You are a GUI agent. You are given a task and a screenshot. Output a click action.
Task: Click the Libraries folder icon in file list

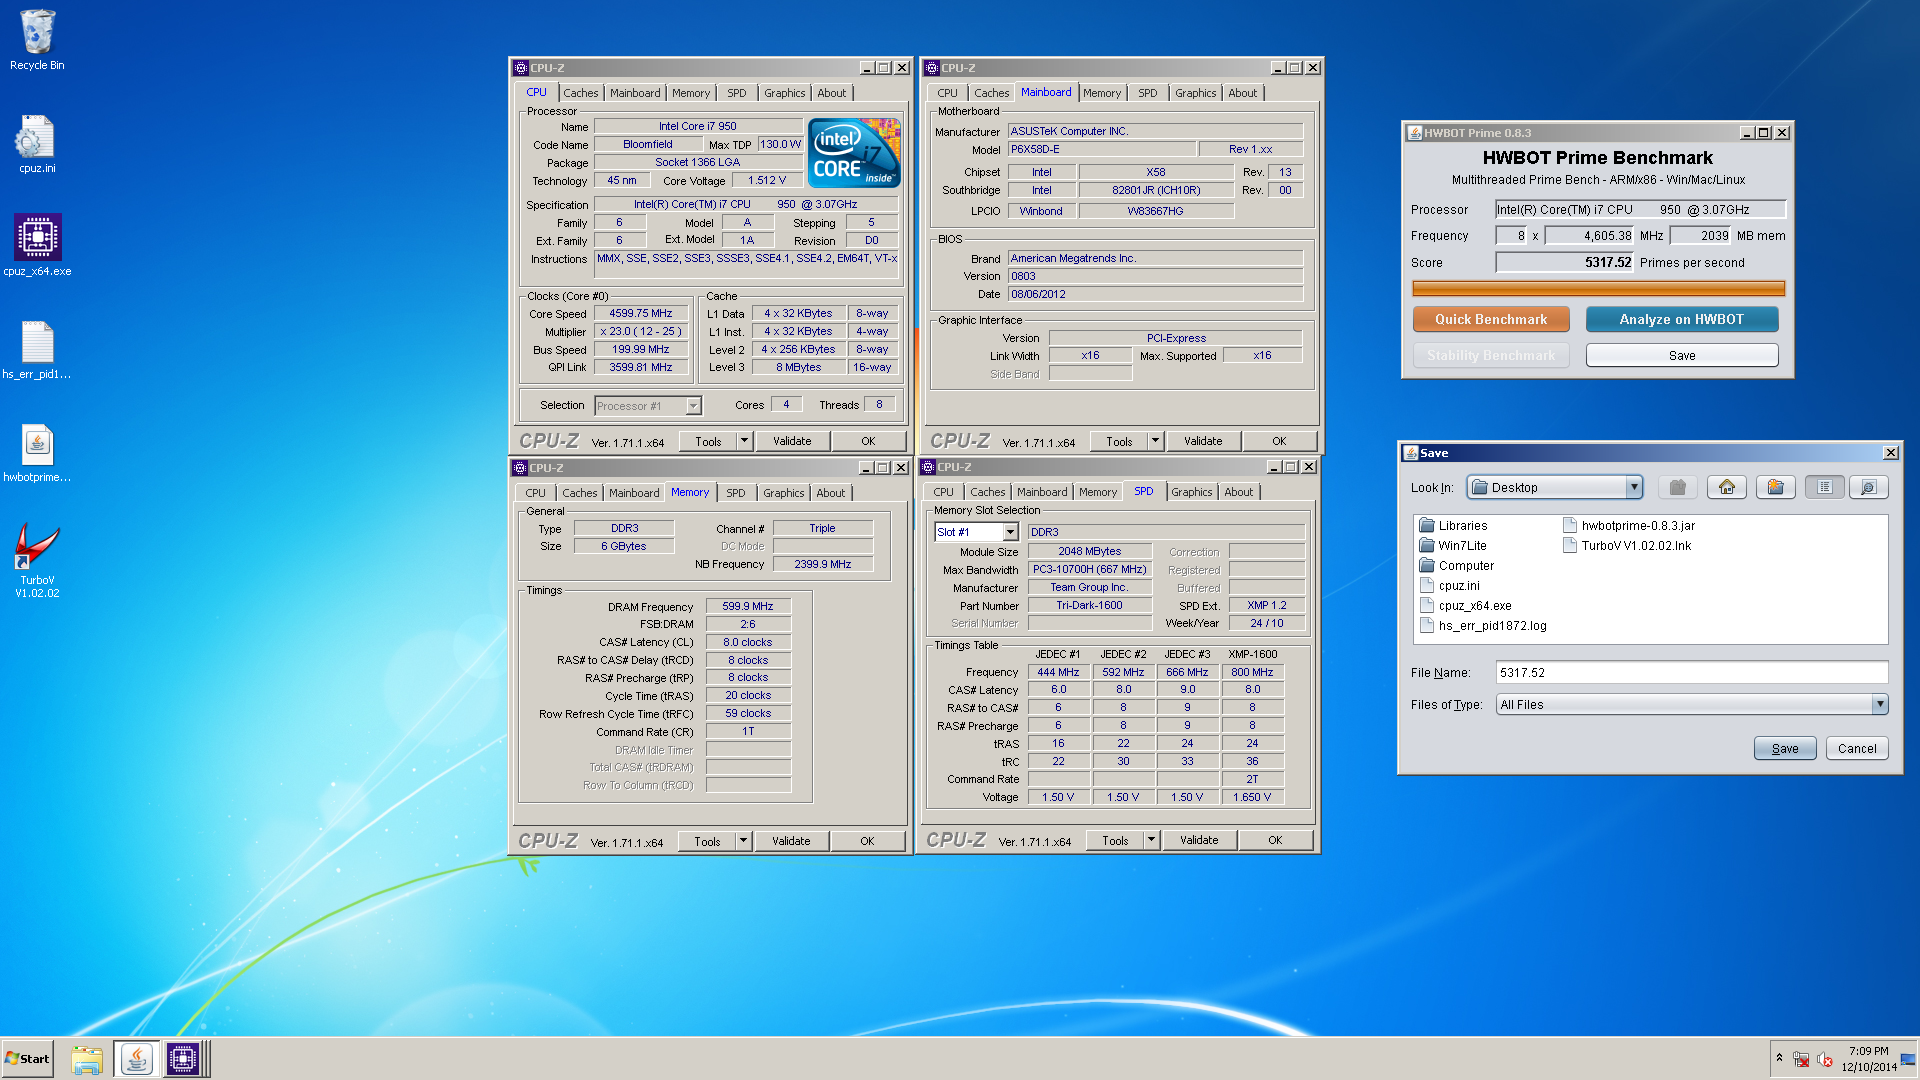(1427, 525)
